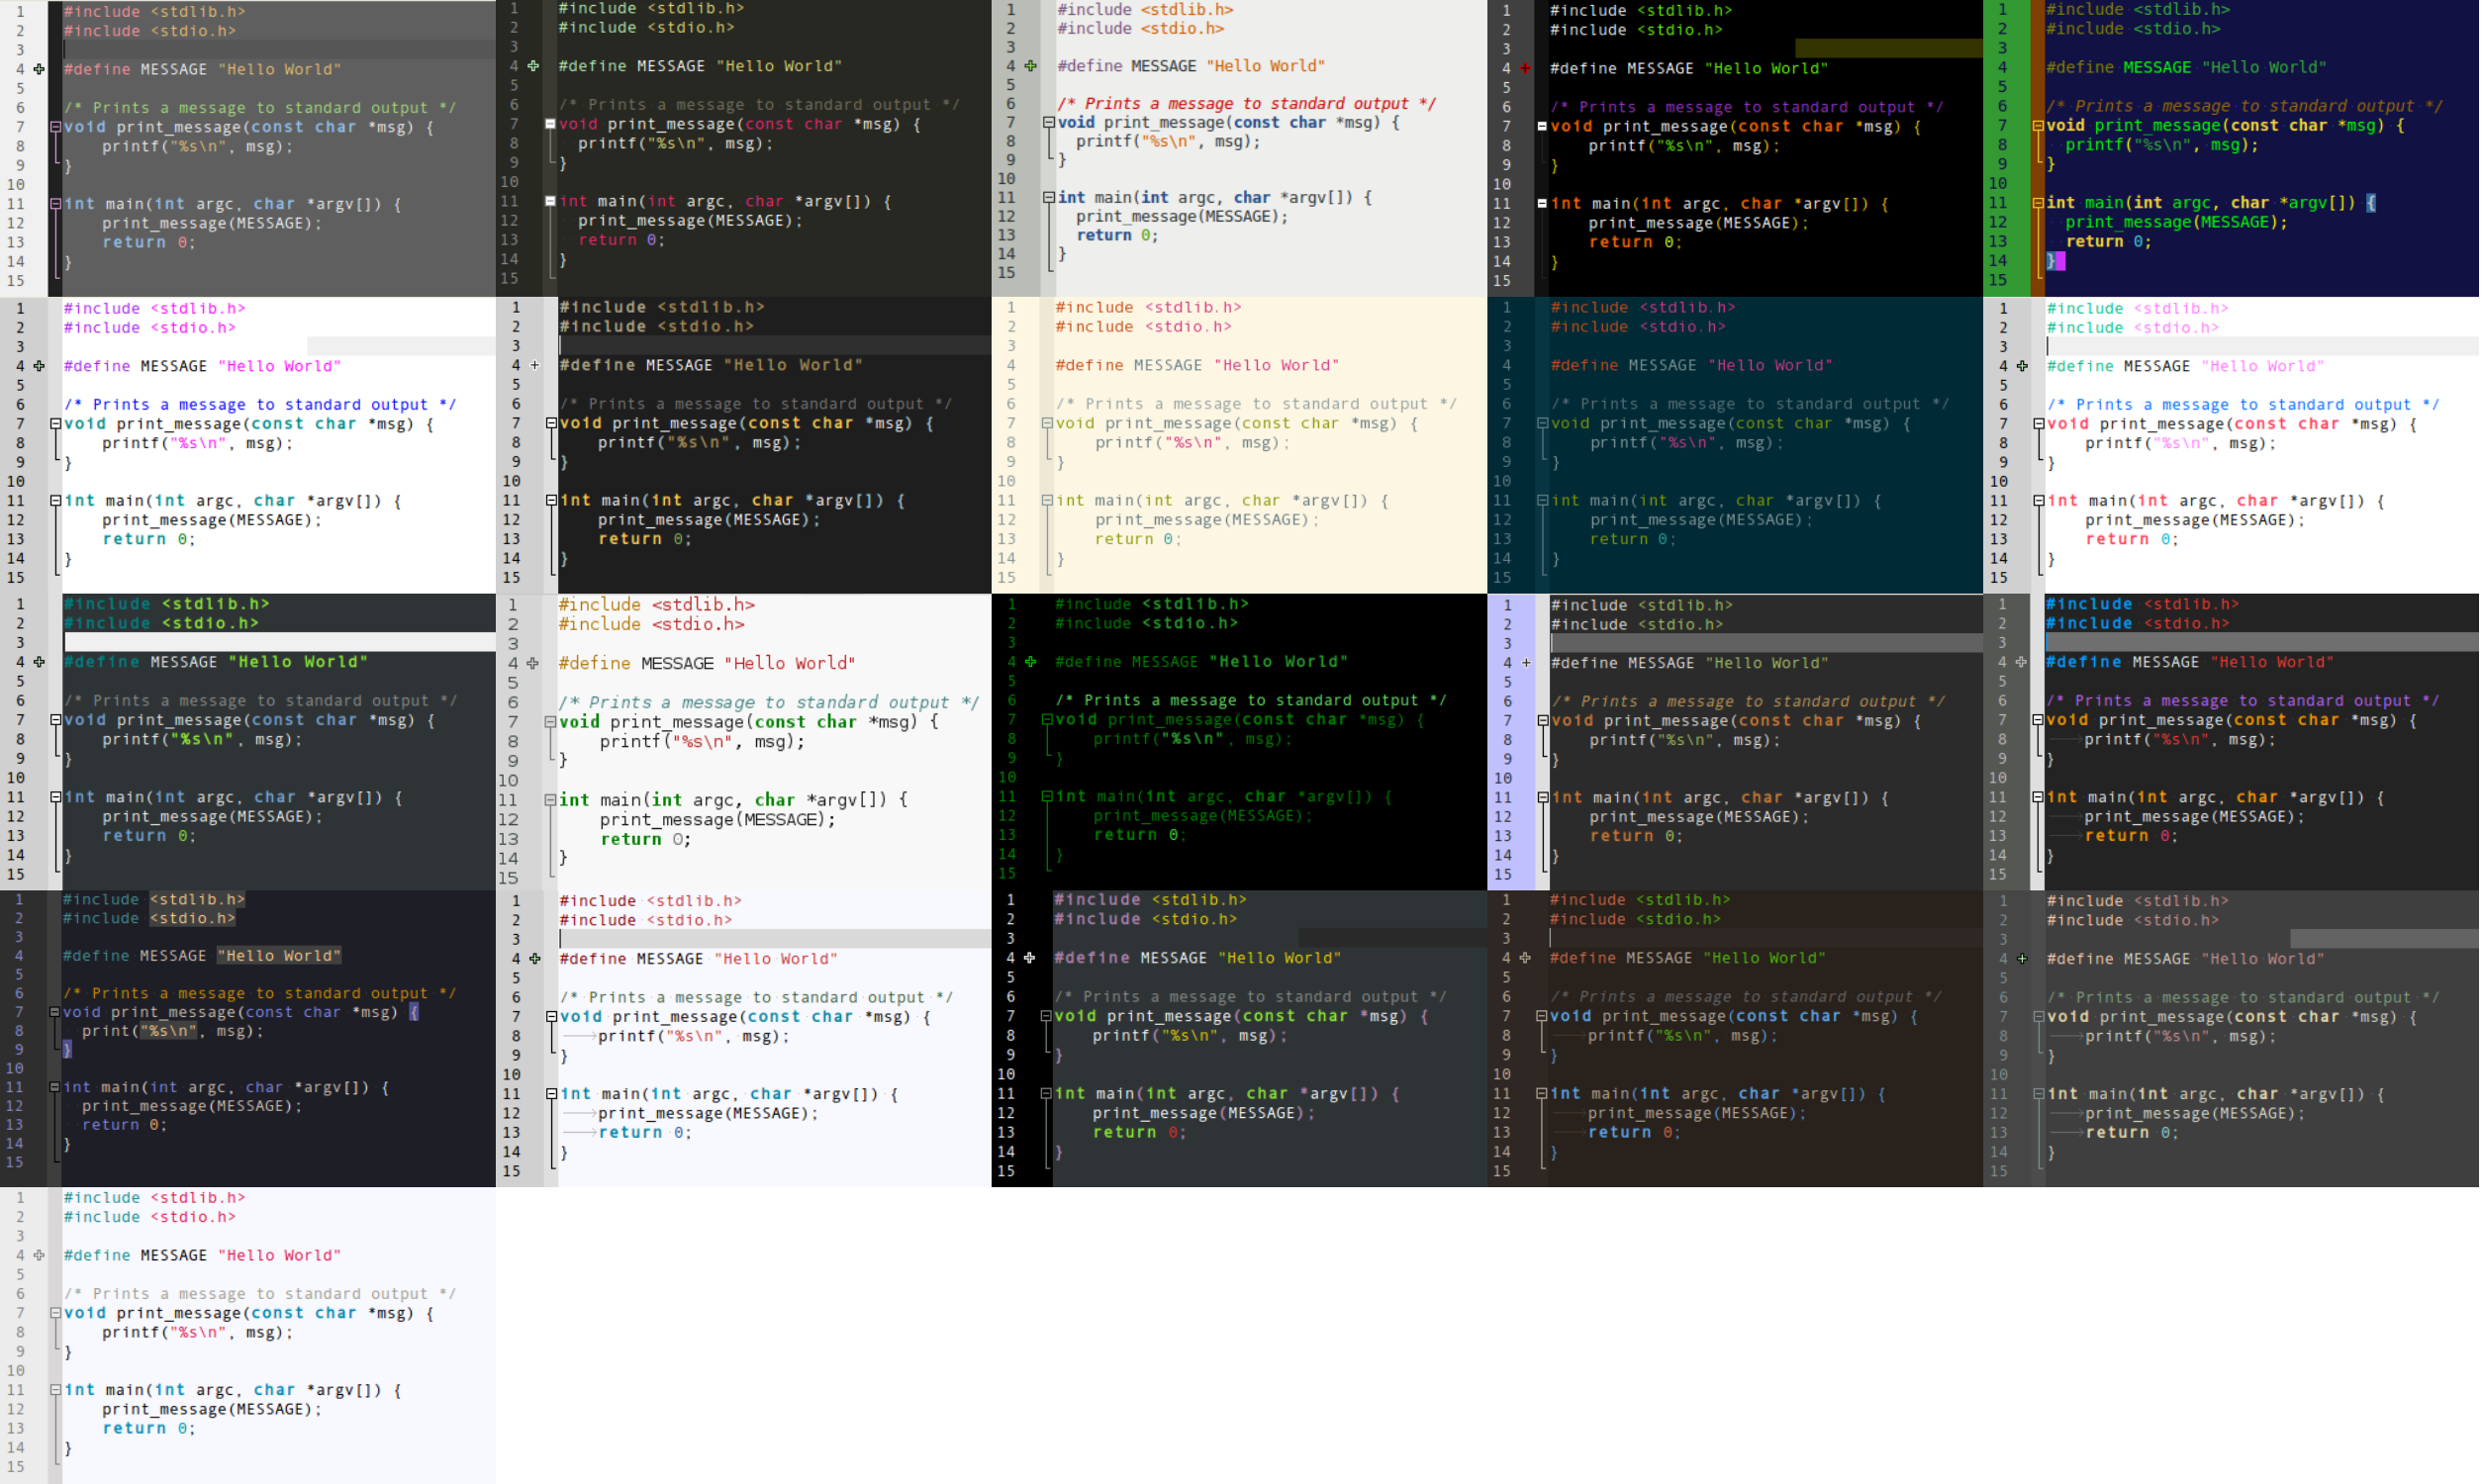Collapse print_message in cream solarized light theme
Screen dimensions: 2482x1484
(1047, 424)
